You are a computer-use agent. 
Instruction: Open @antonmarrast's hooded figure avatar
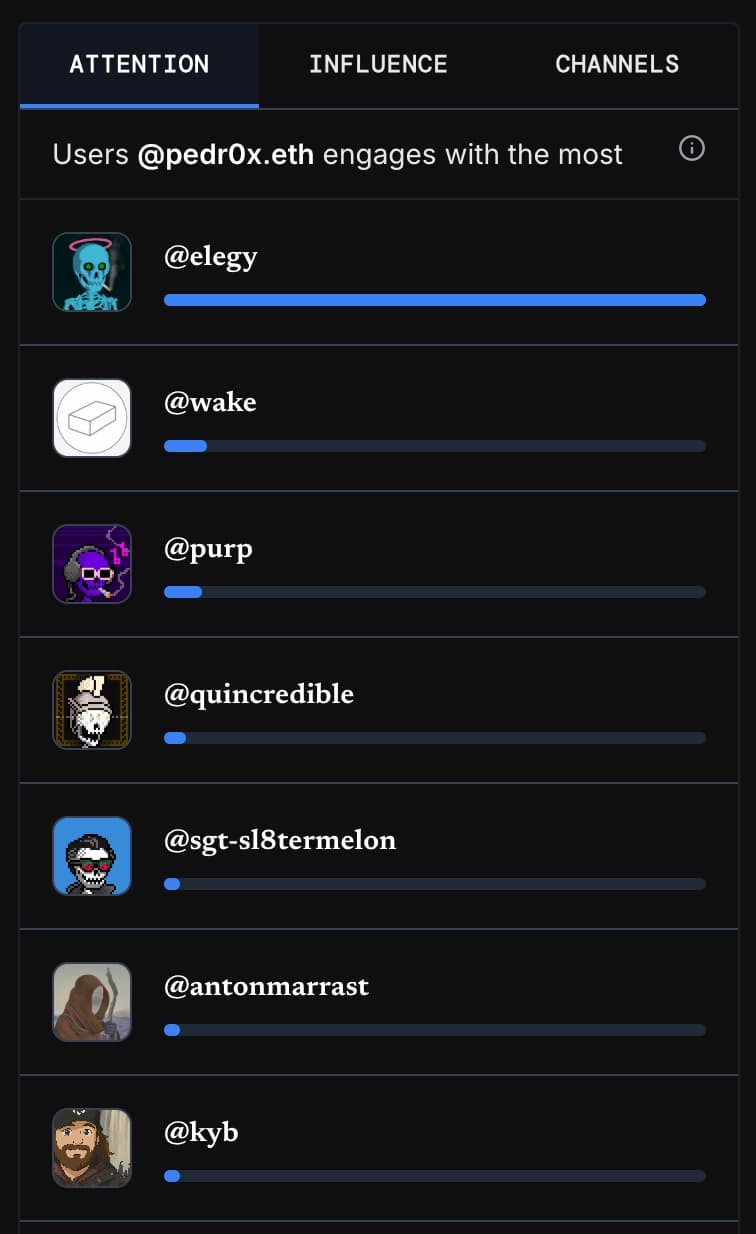[92, 1002]
